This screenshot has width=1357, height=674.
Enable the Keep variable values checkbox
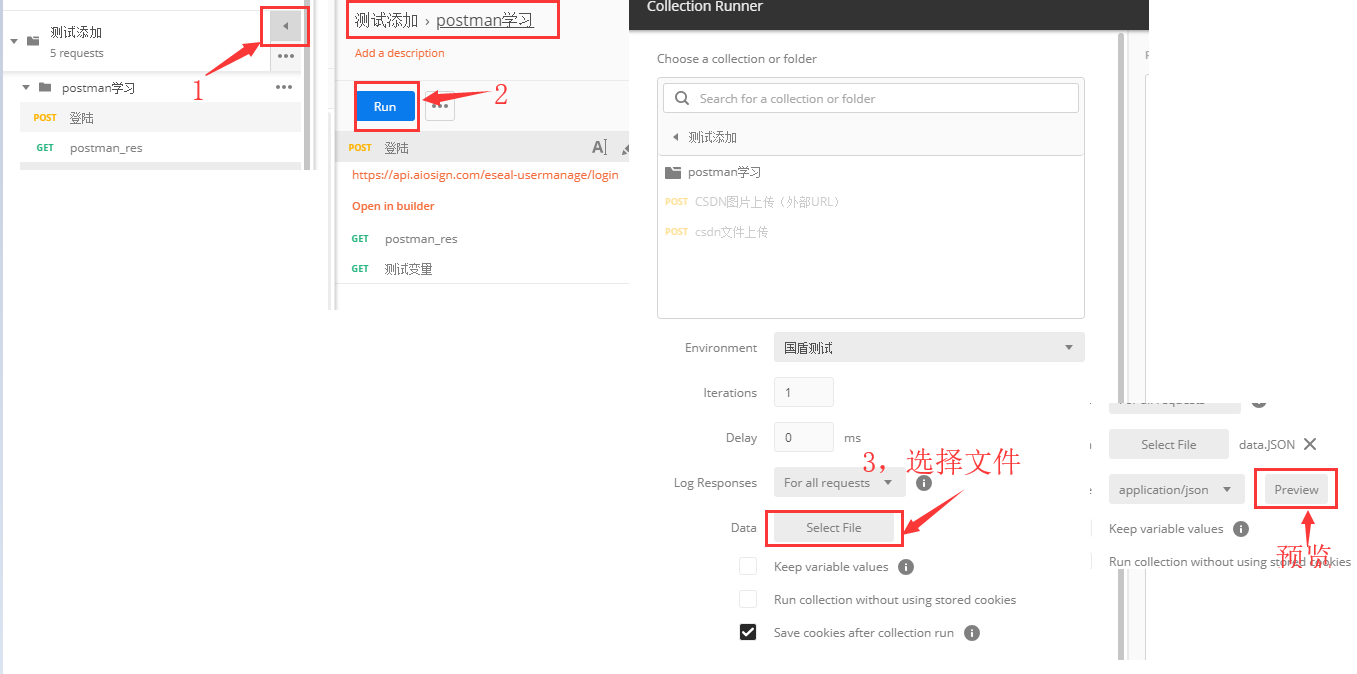[x=748, y=566]
